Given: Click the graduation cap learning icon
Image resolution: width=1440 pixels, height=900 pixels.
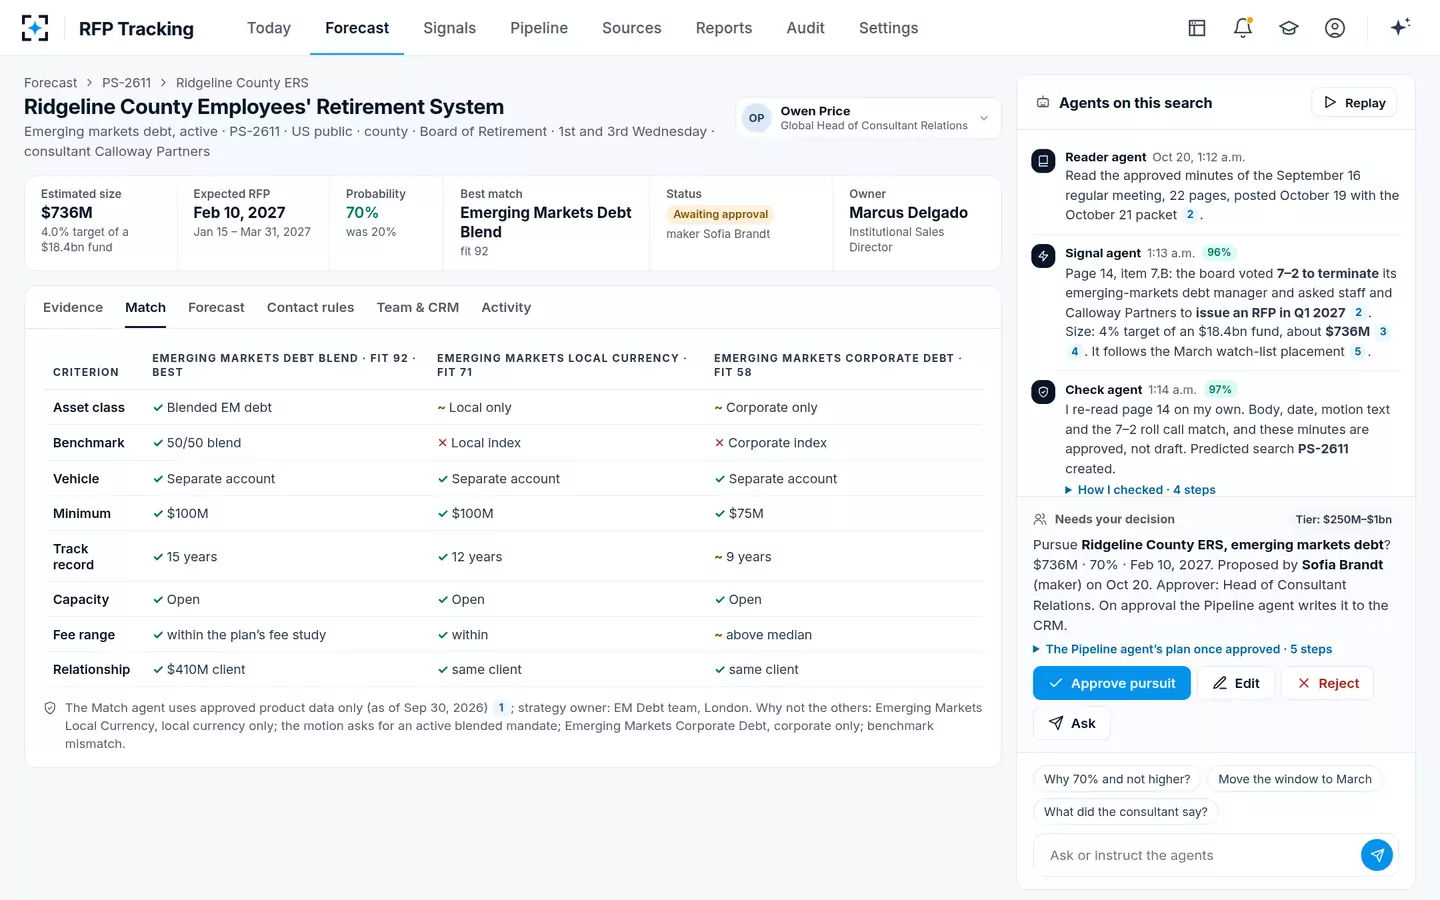Looking at the screenshot, I should click(1289, 28).
